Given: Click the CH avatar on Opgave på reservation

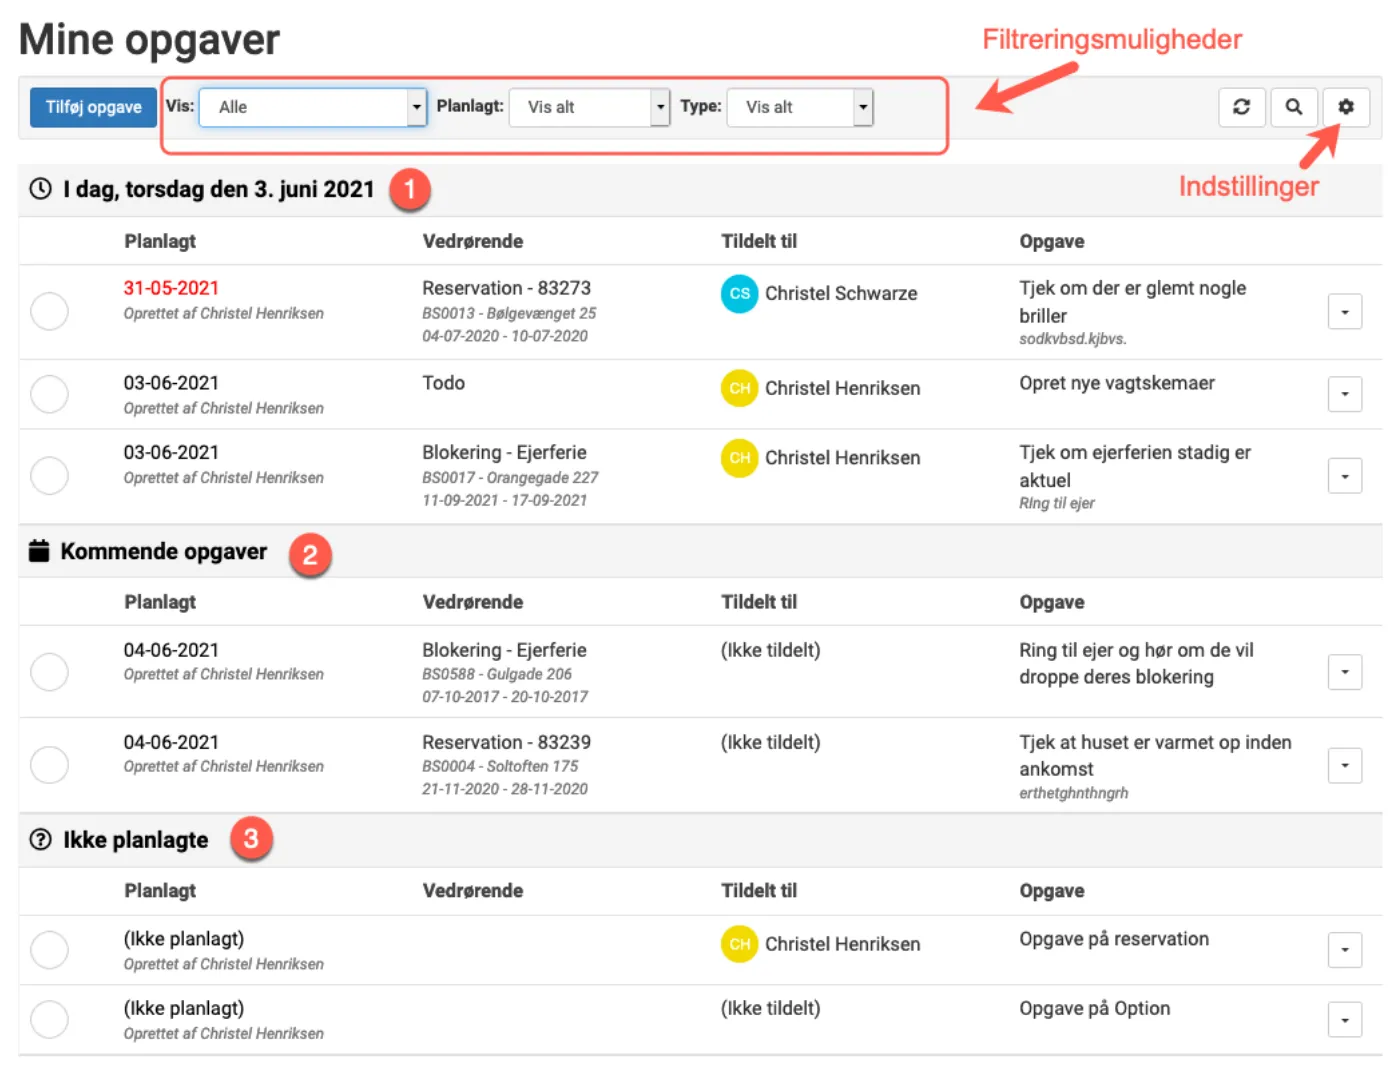Looking at the screenshot, I should click(x=739, y=944).
